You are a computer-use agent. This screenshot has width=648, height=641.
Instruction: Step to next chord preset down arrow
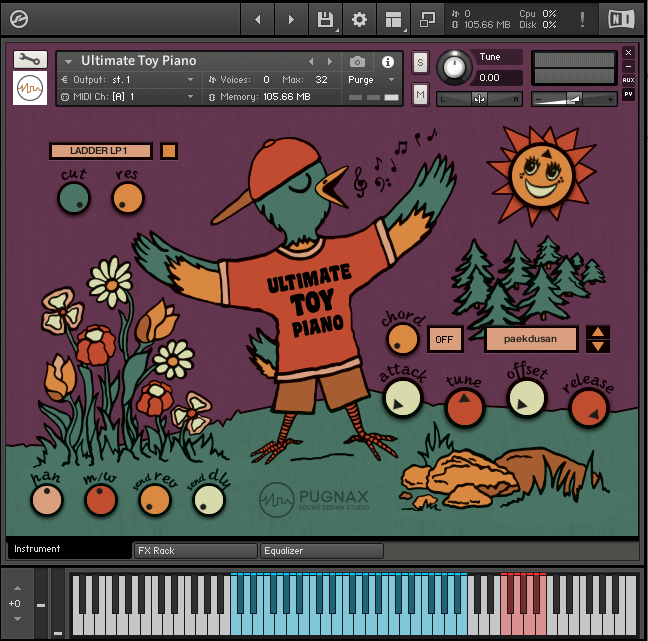[x=598, y=346]
